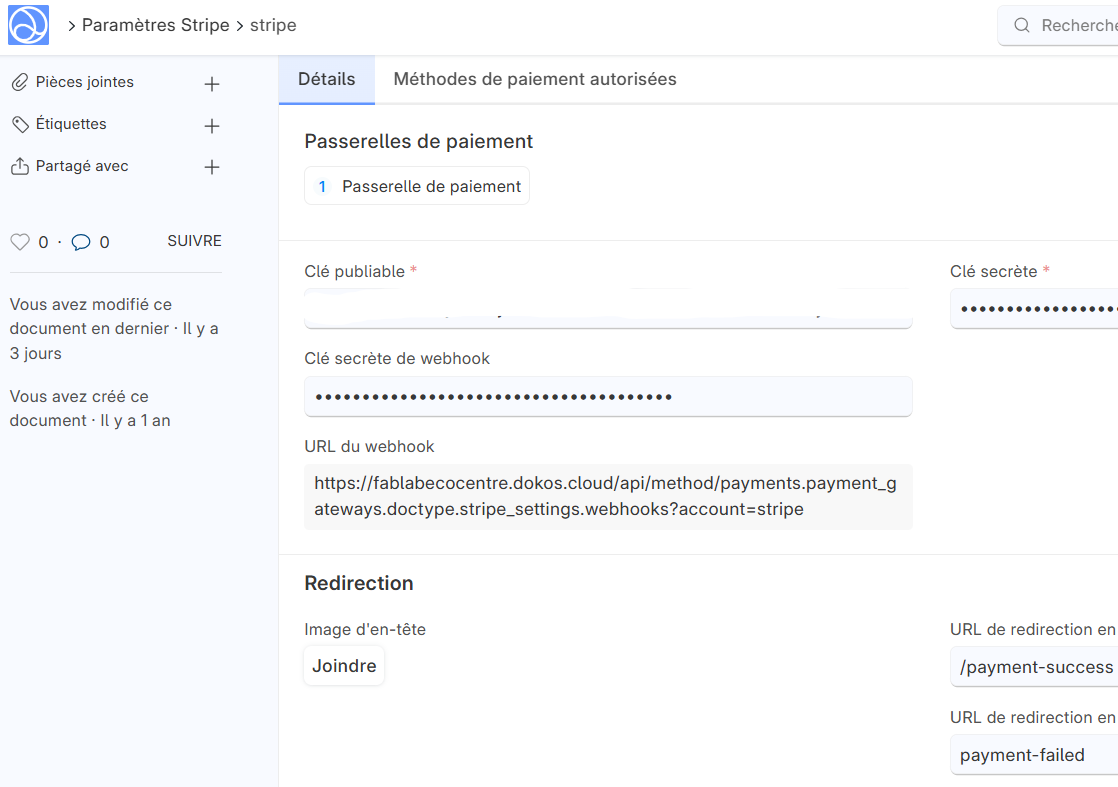This screenshot has height=787, width=1118.
Task: Click SUIVRE to follow the document
Action: tap(194, 241)
